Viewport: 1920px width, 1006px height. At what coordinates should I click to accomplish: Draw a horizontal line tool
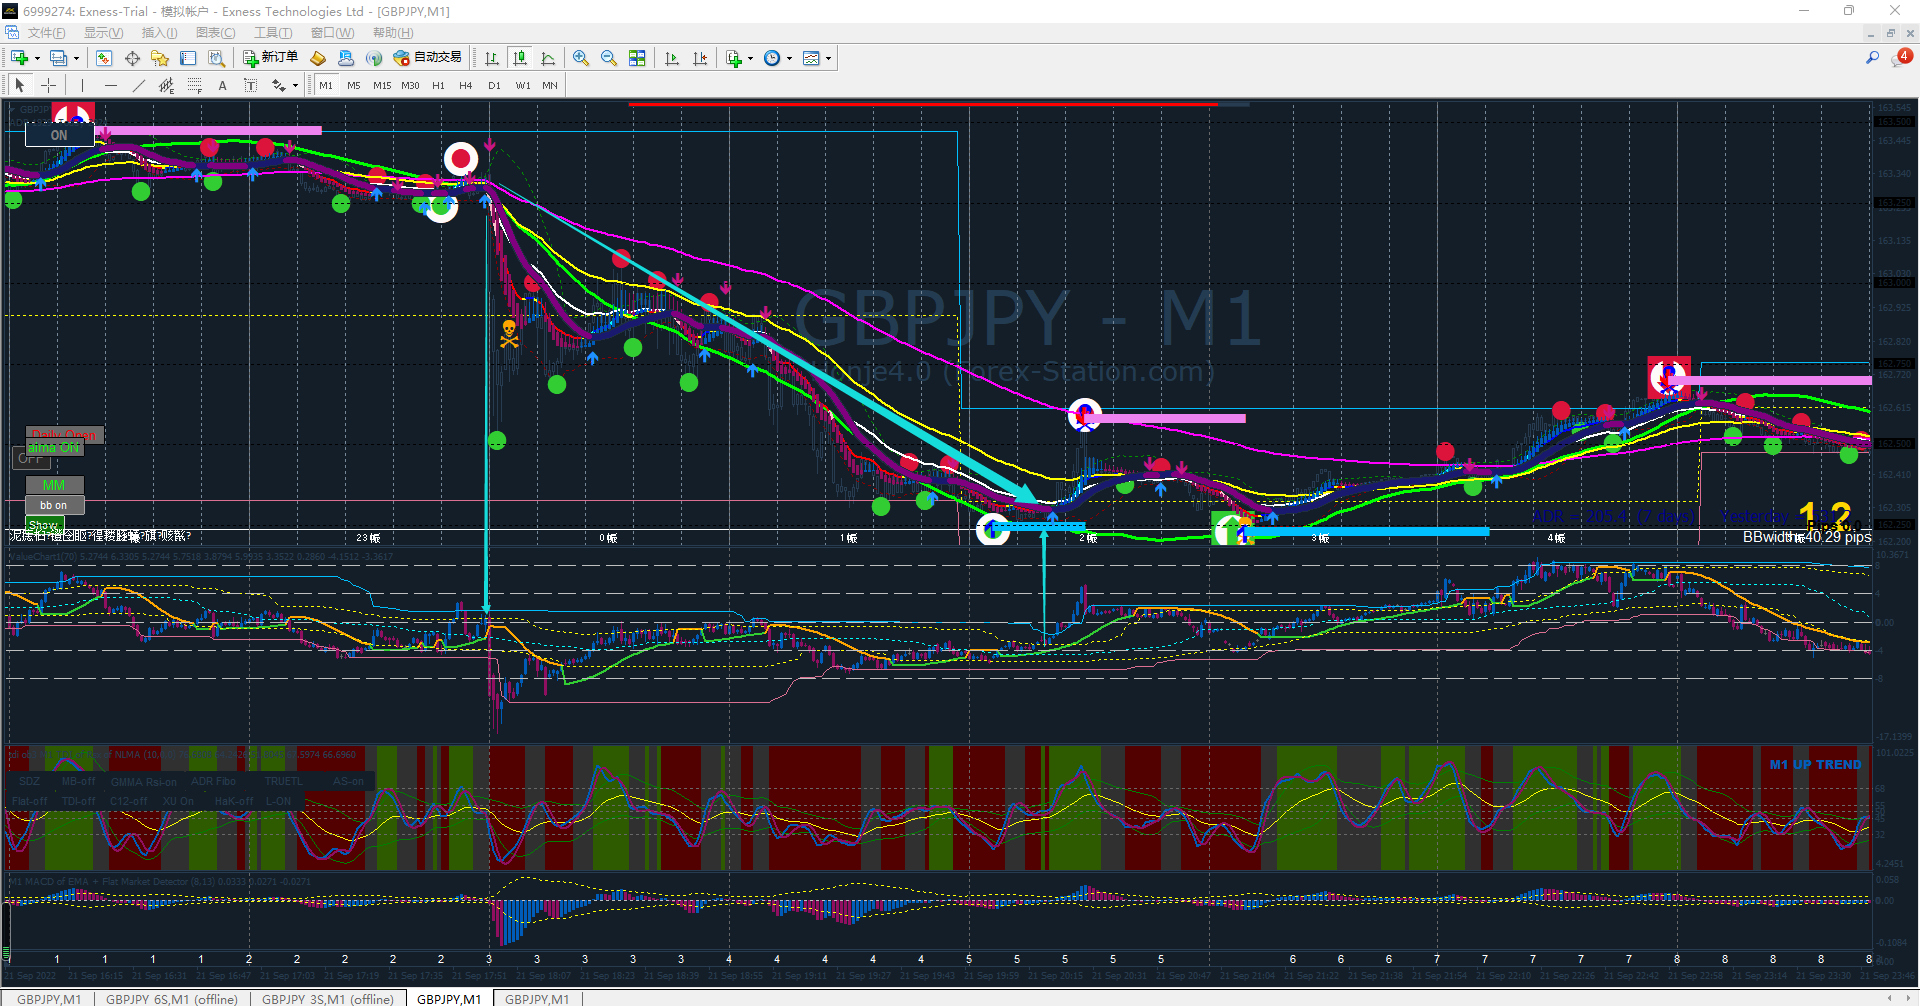tap(110, 85)
